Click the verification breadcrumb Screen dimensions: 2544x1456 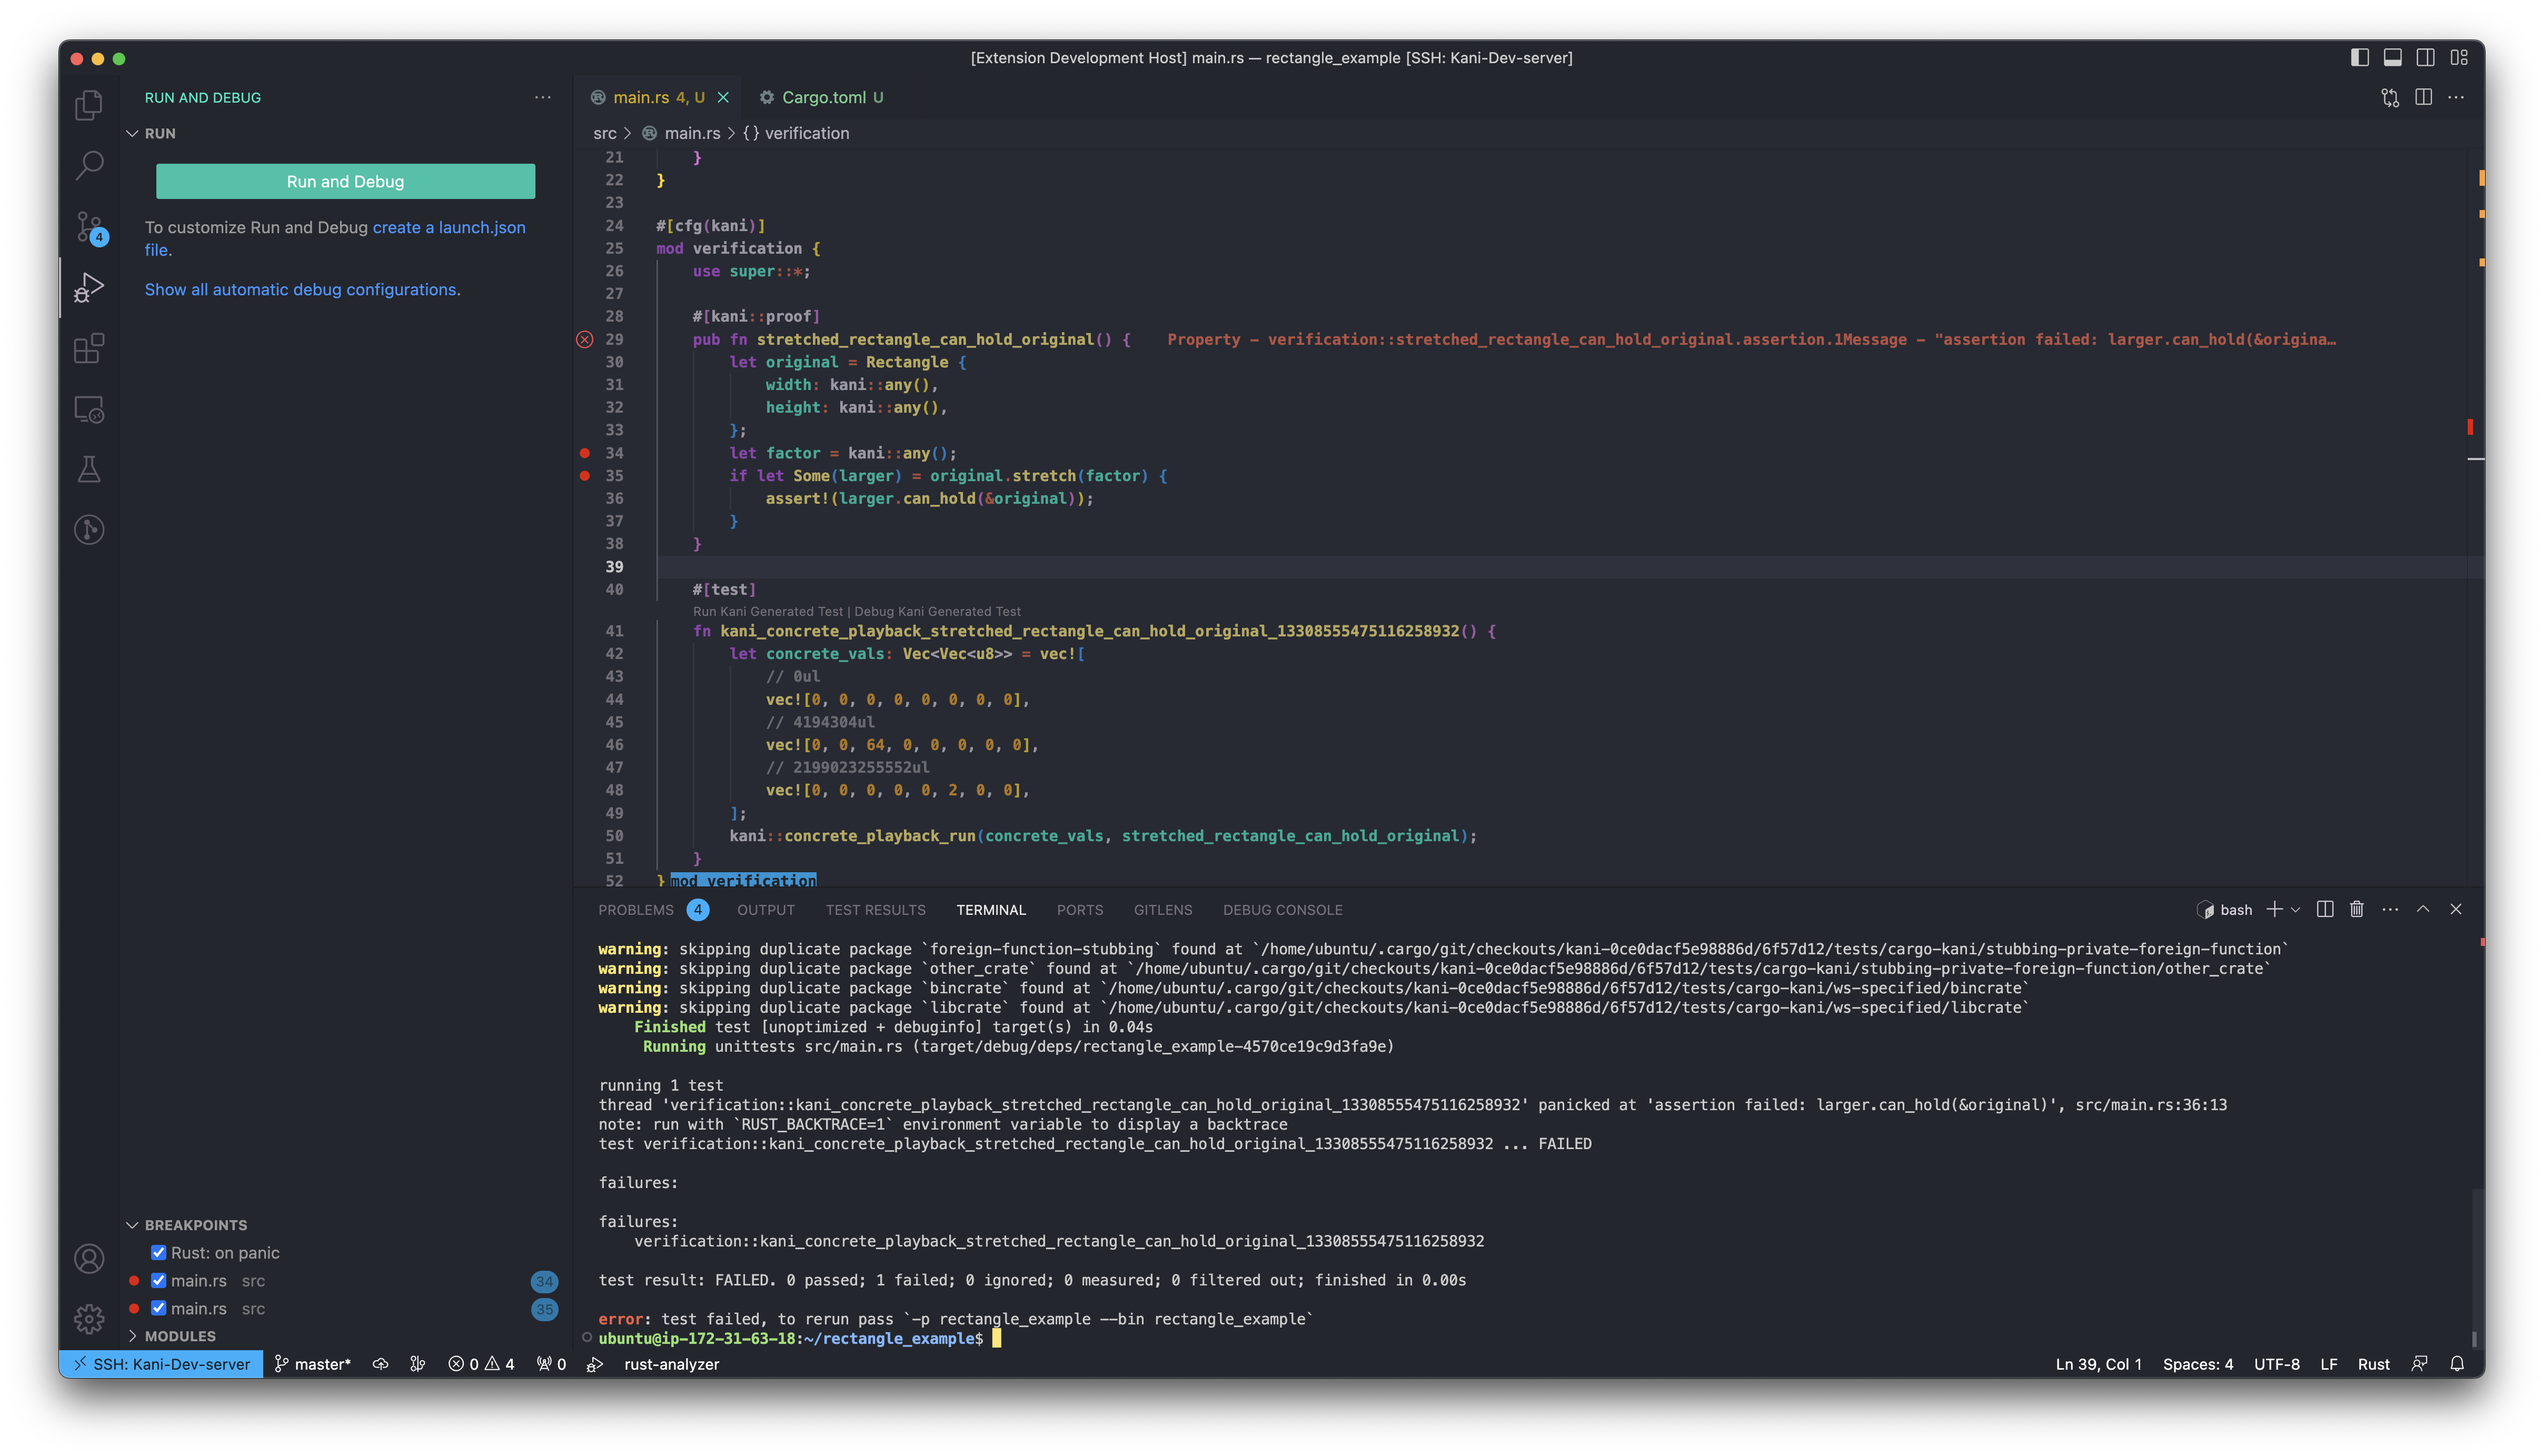tap(796, 133)
